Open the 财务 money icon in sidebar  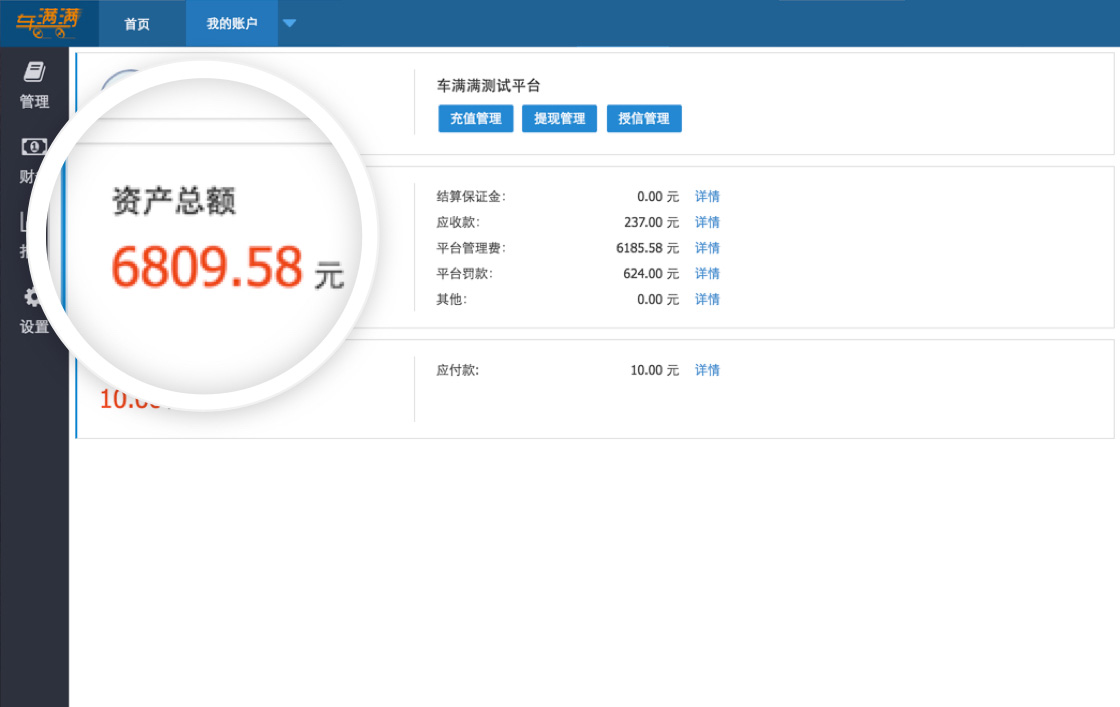coord(34,148)
